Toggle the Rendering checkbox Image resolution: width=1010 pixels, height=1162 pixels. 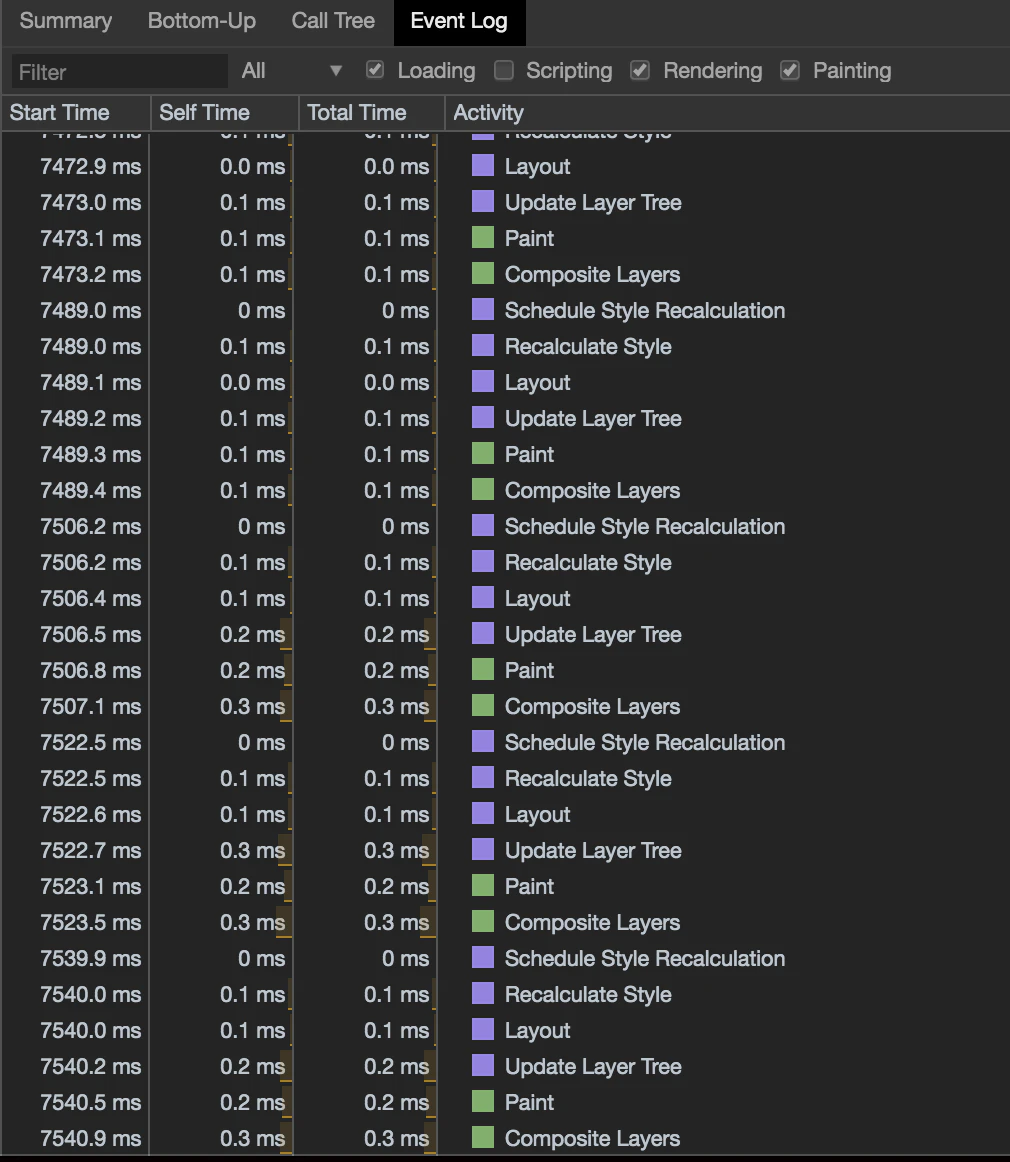tap(640, 70)
